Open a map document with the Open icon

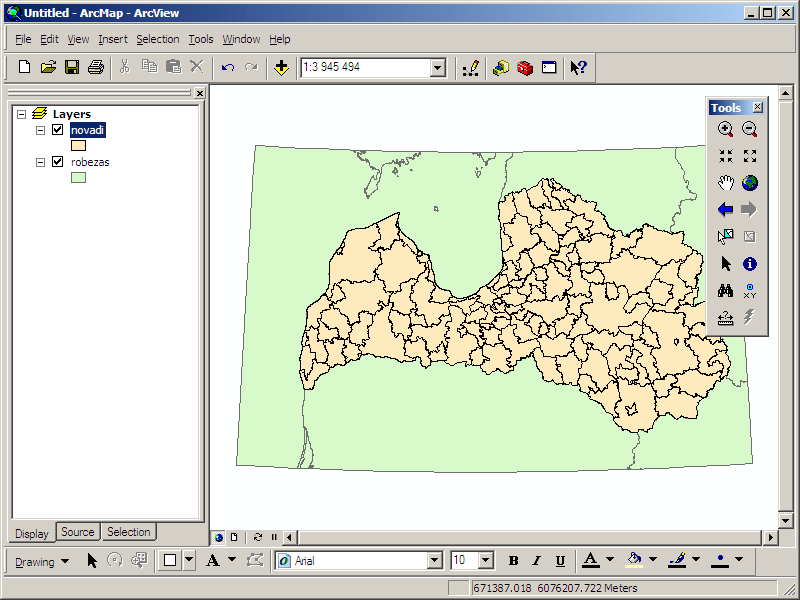pos(48,67)
